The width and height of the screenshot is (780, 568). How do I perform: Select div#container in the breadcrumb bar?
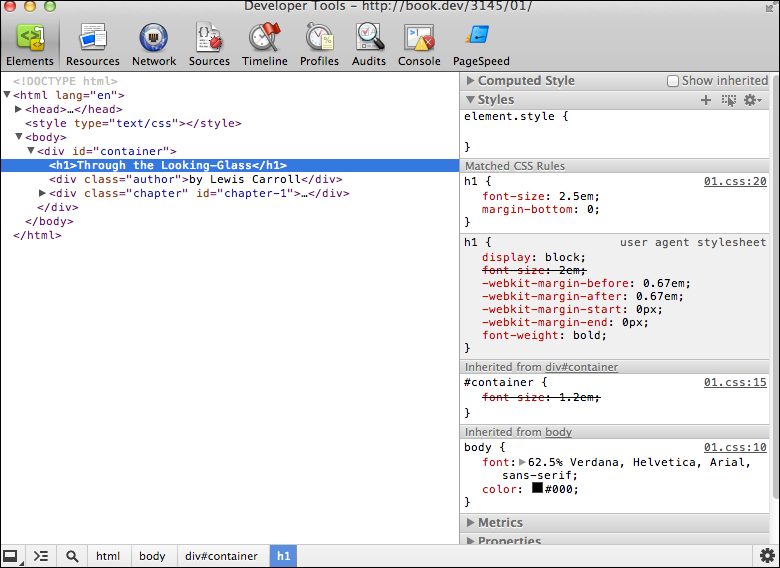(x=221, y=556)
